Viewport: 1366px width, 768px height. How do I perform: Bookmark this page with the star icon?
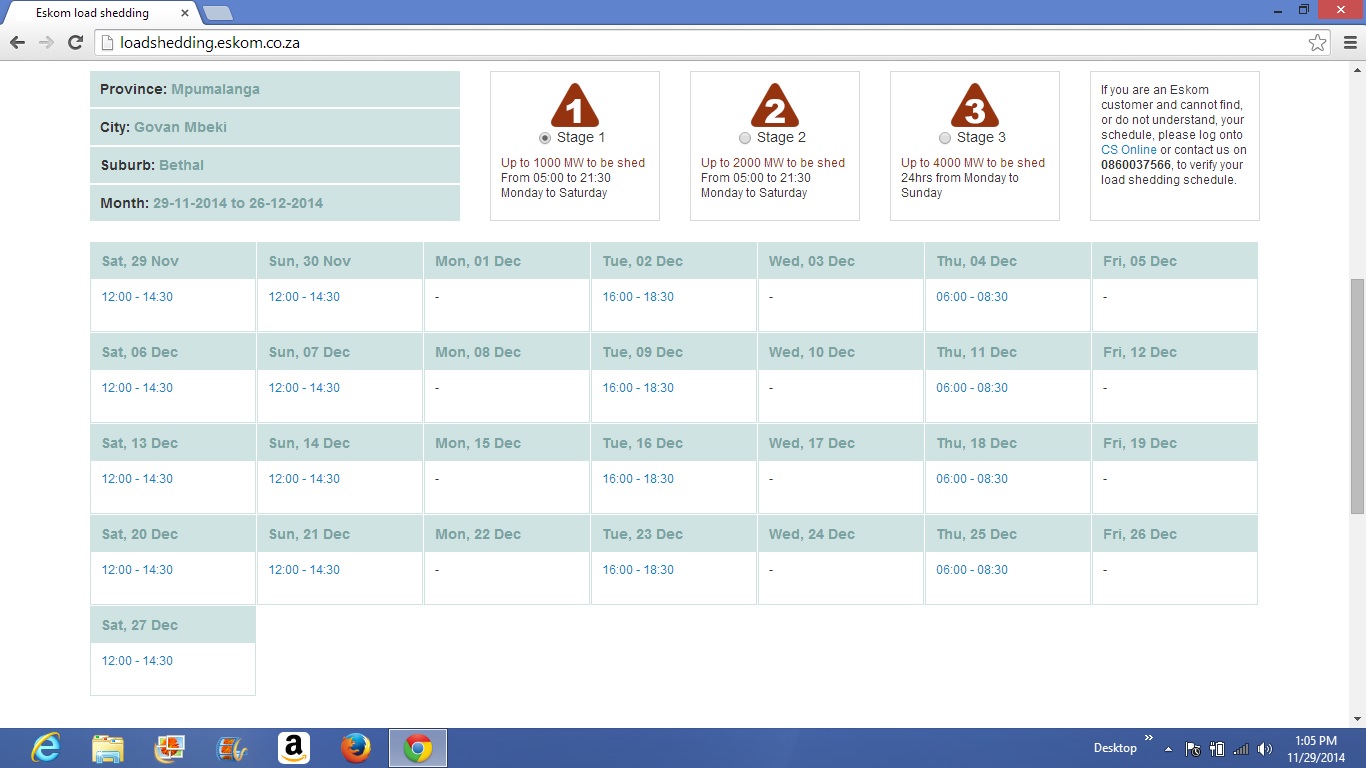coord(1318,43)
